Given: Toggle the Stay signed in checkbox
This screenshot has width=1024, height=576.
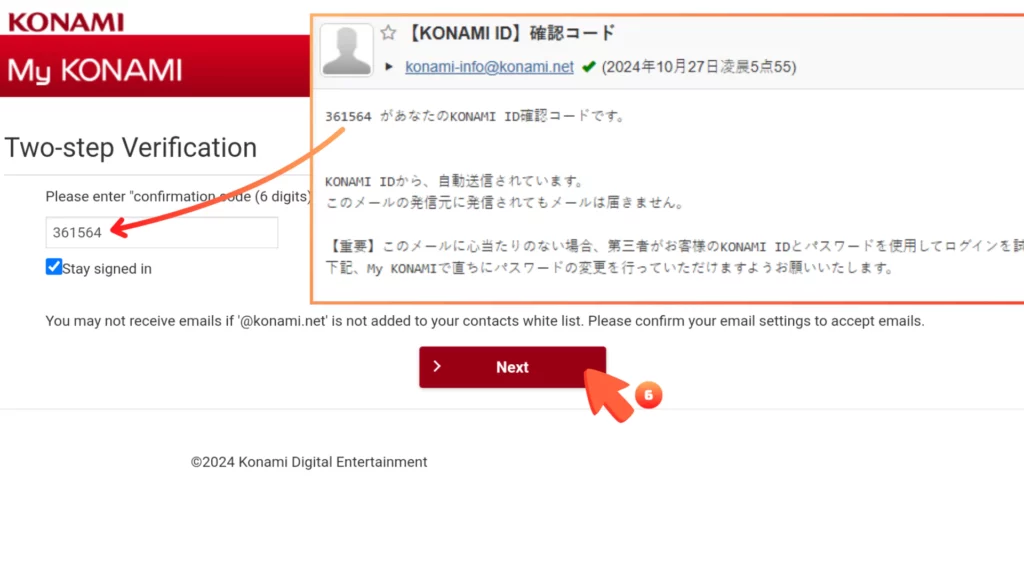Looking at the screenshot, I should pyautogui.click(x=54, y=267).
